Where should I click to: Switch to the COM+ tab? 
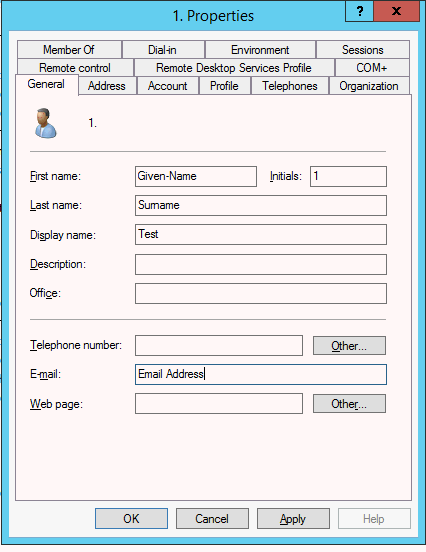coord(372,68)
